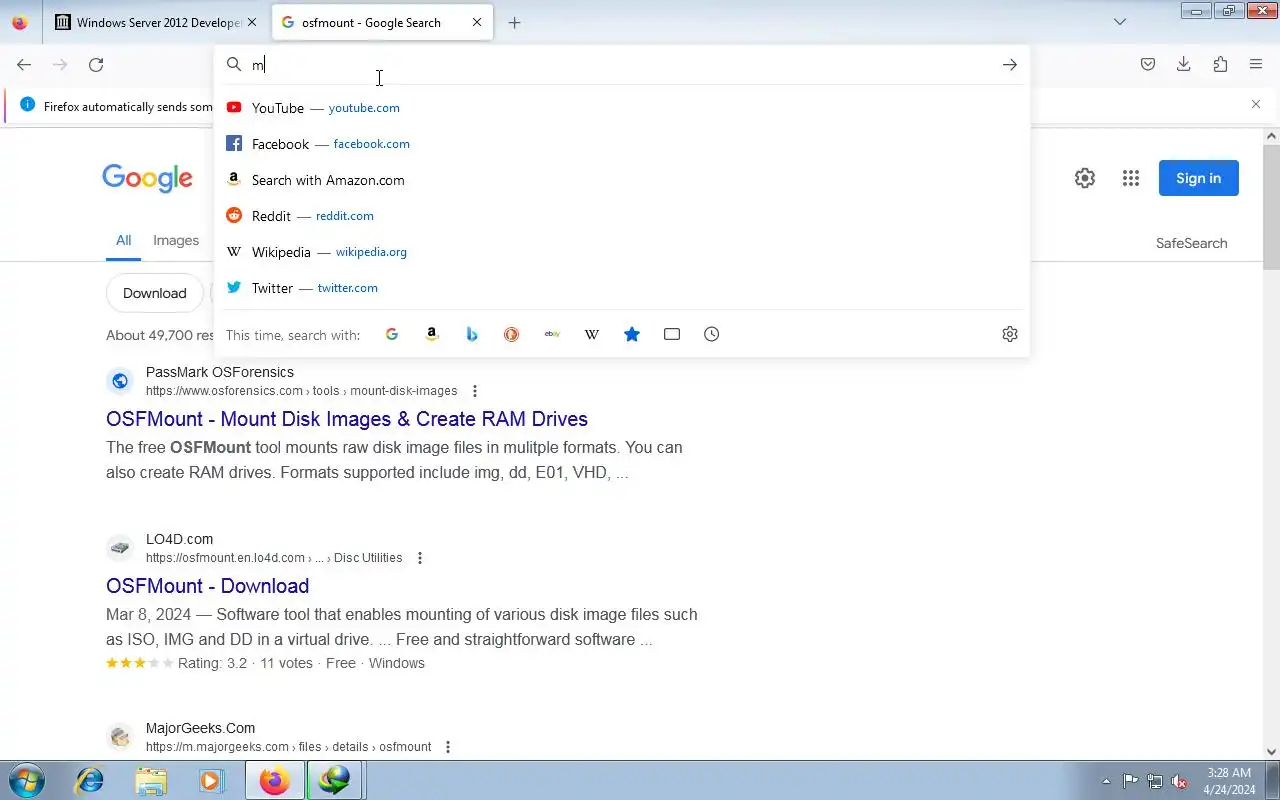This screenshot has width=1280, height=800.
Task: Reload the current page
Action: (96, 65)
